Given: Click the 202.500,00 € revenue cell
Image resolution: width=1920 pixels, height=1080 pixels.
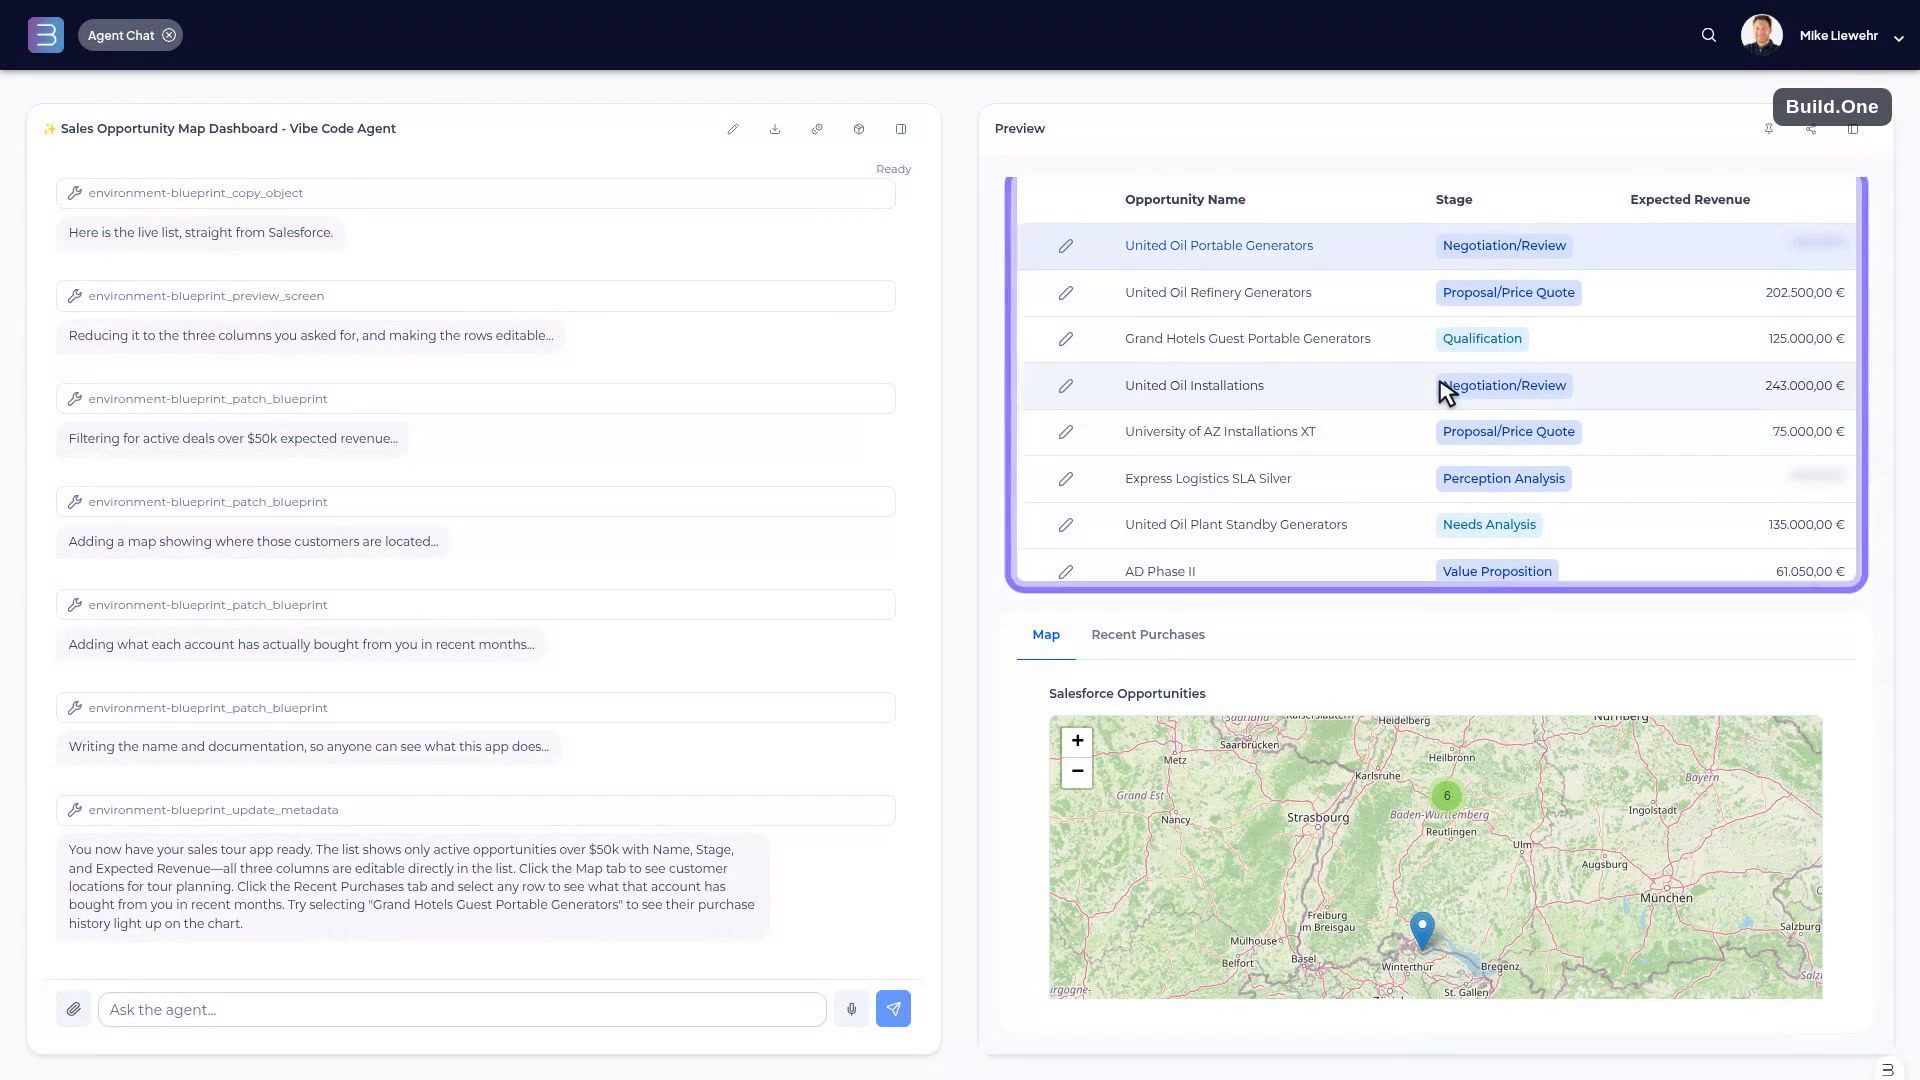Looking at the screenshot, I should click(1805, 293).
